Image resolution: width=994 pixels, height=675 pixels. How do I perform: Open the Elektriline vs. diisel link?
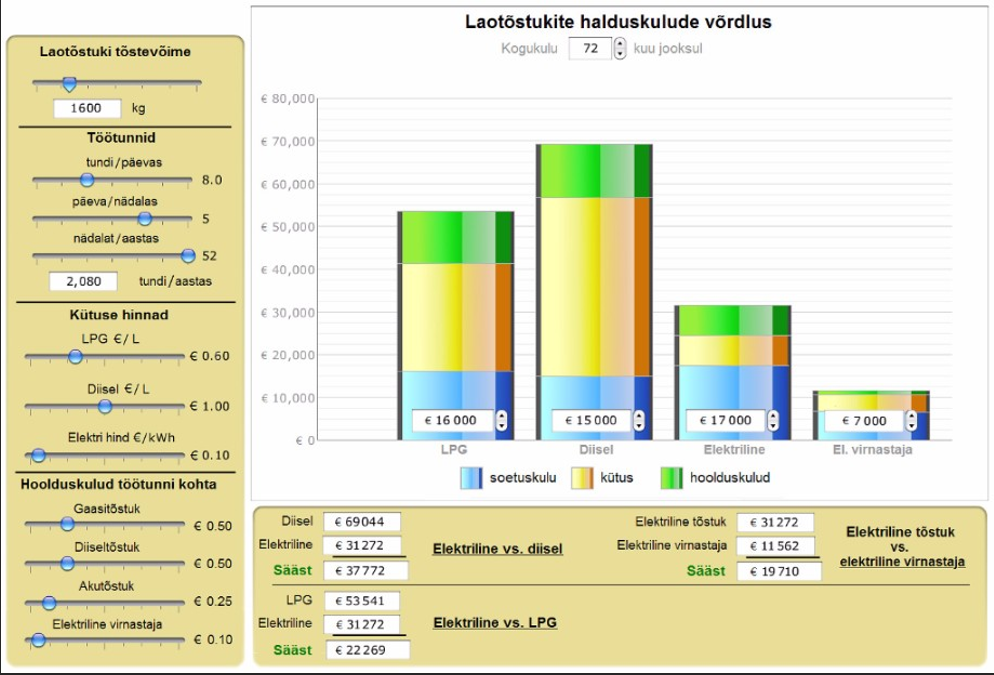[497, 548]
